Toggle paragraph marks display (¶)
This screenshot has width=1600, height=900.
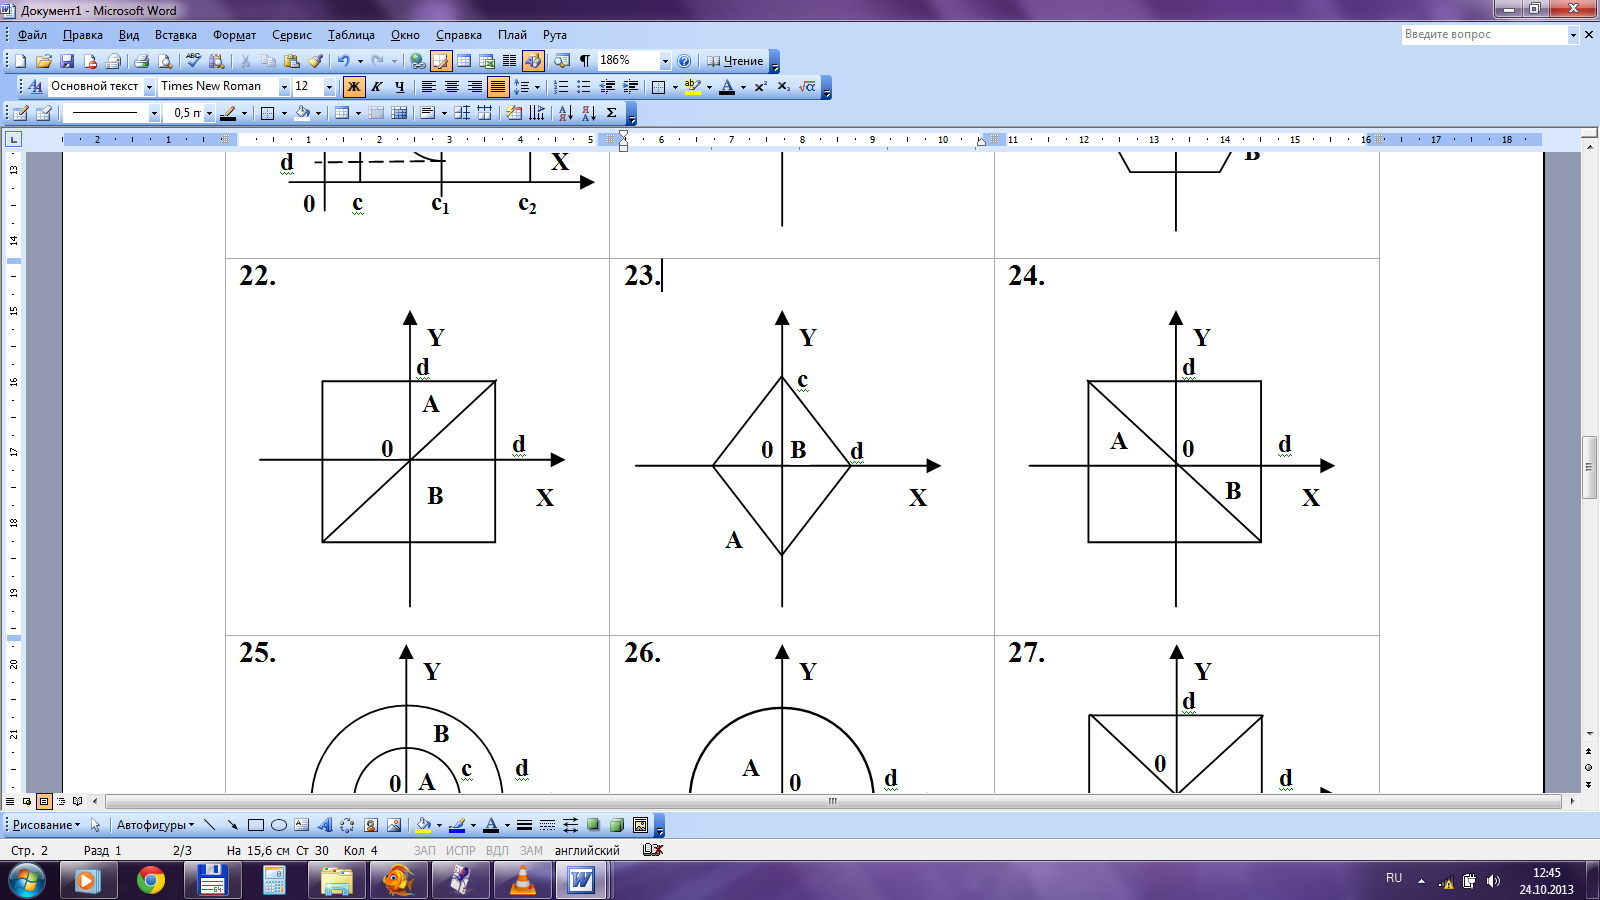[x=585, y=61]
